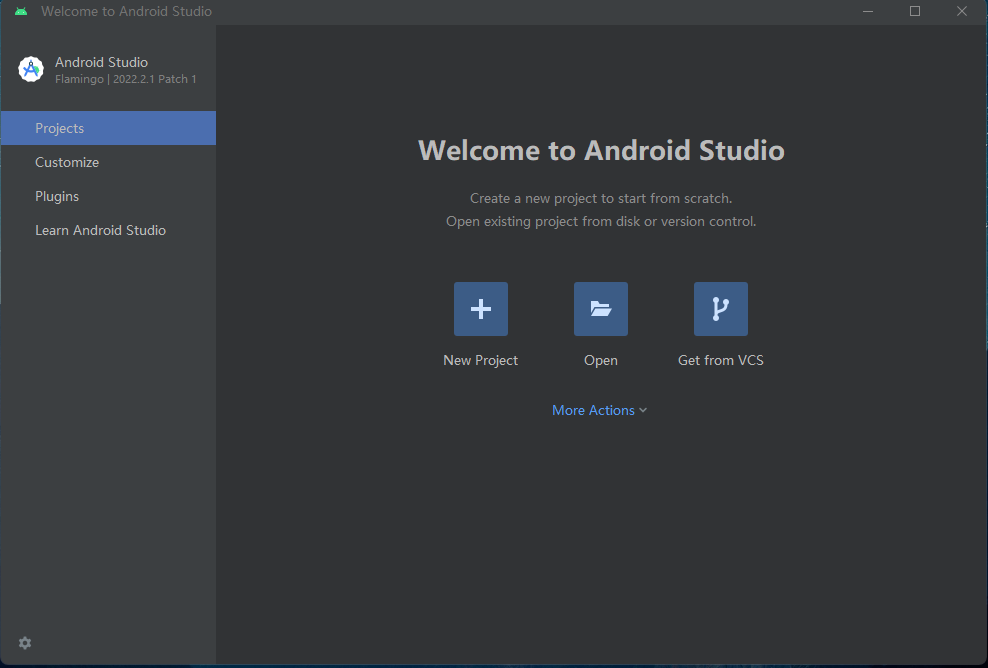
Task: Click the Get from VCS label
Action: pyautogui.click(x=721, y=360)
